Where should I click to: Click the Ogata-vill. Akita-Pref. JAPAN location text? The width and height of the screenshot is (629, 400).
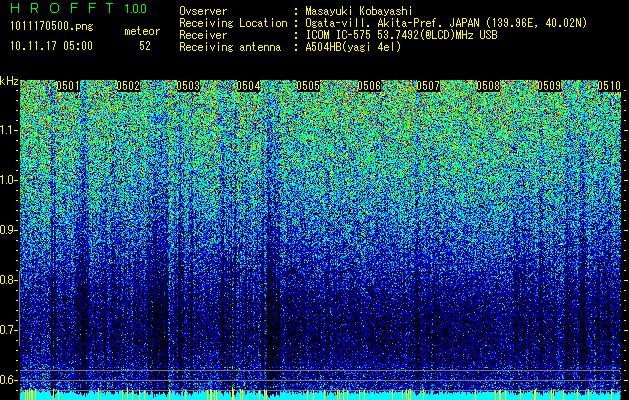tap(446, 23)
